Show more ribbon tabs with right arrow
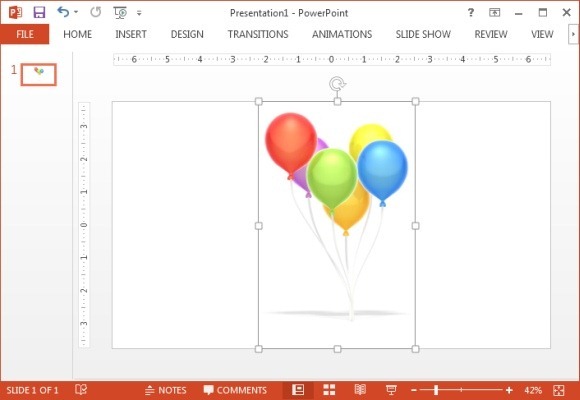Screen dimensions: 580x400 pos(573,34)
